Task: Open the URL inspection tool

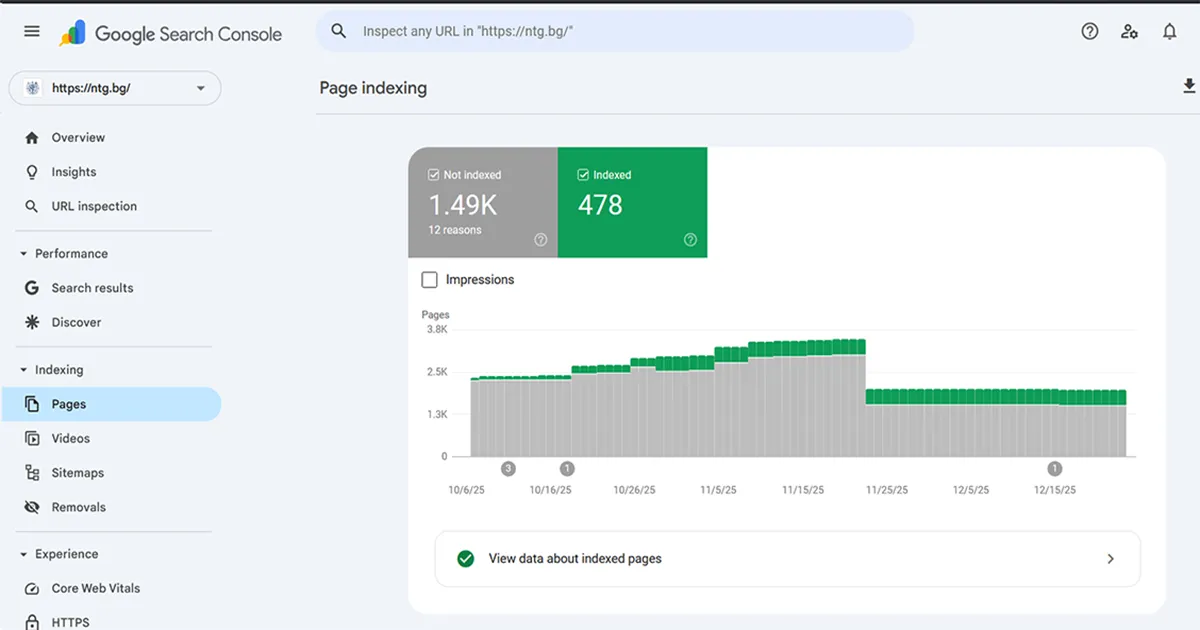Action: pyautogui.click(x=94, y=206)
